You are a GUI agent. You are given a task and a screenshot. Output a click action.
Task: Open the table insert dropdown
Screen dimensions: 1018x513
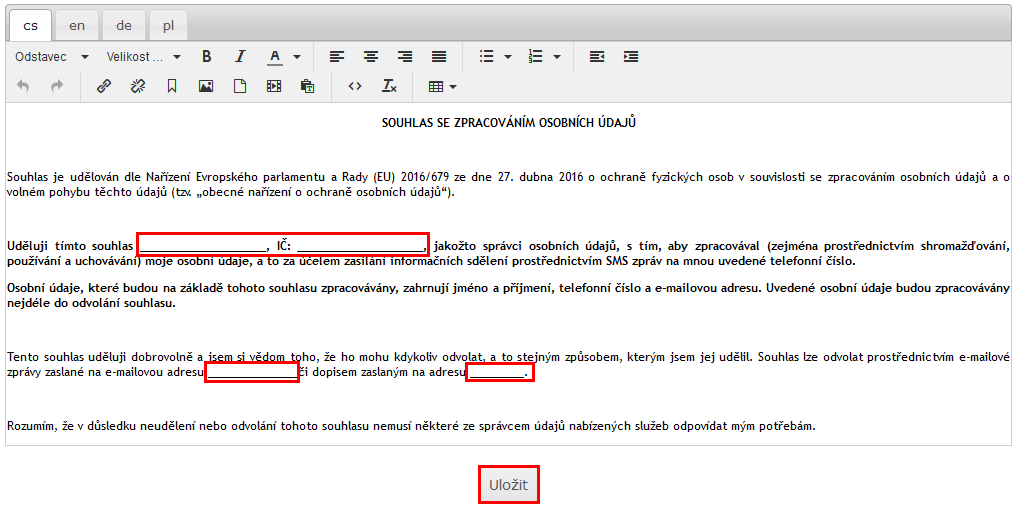coord(442,87)
